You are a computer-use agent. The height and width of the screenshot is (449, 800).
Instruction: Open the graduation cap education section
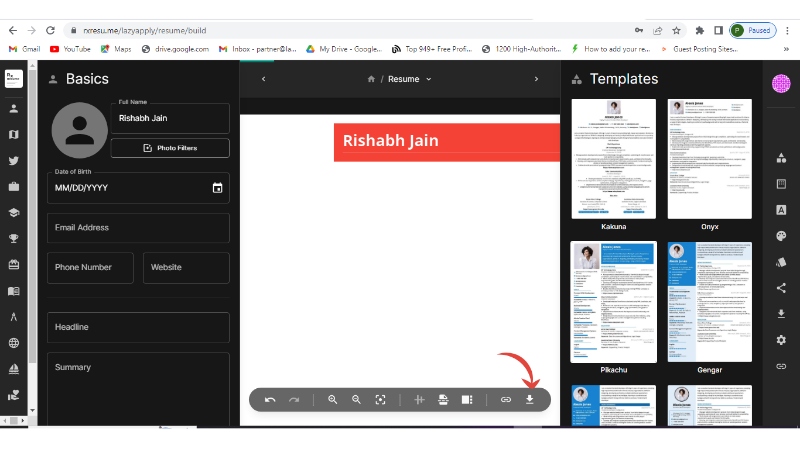14,212
